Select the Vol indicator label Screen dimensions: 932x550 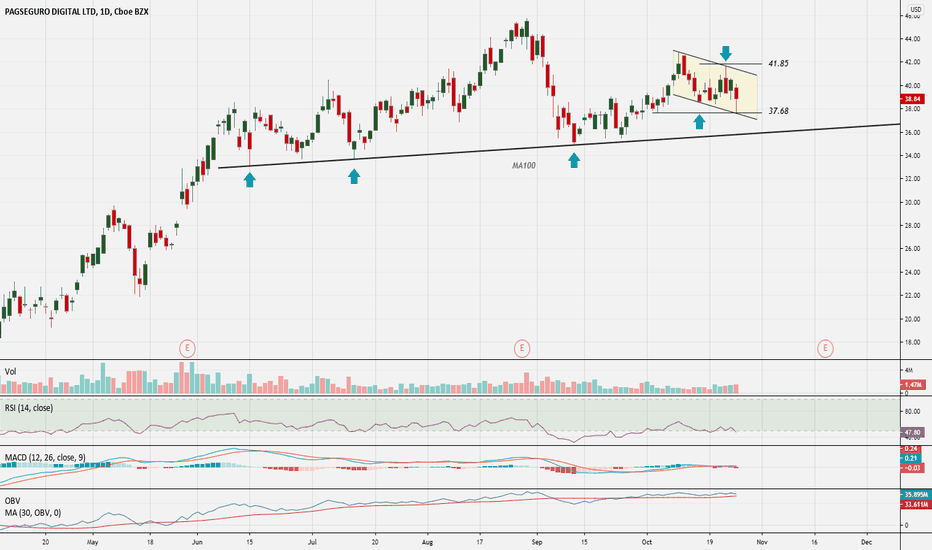point(11,372)
